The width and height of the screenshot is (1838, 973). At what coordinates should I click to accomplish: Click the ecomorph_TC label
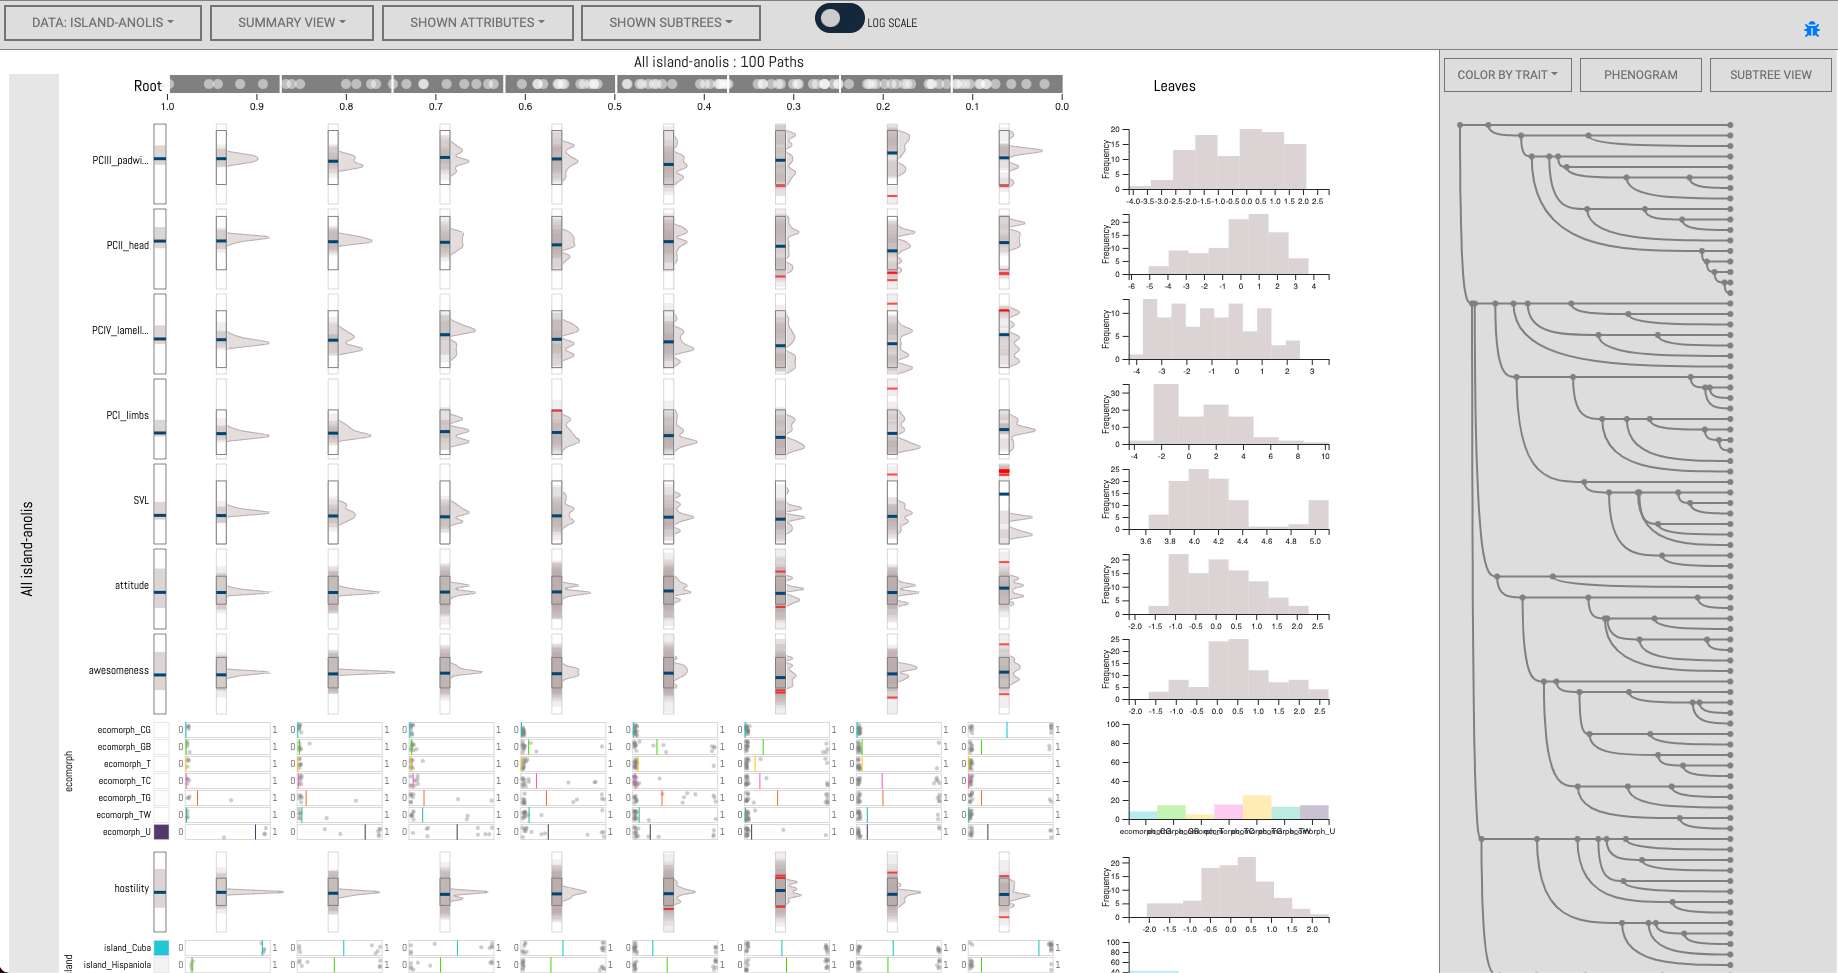pyautogui.click(x=125, y=781)
